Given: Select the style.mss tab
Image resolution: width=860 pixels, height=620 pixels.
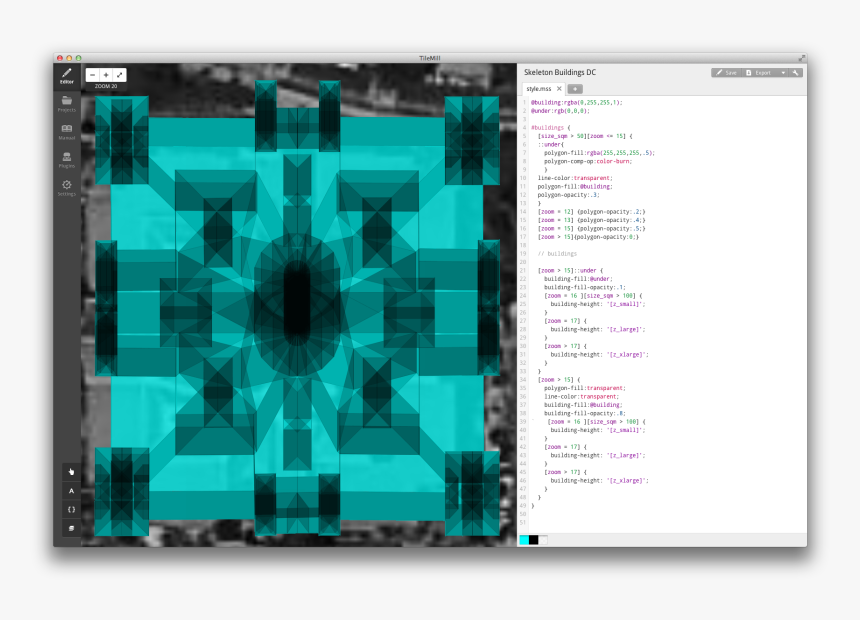Looking at the screenshot, I should point(538,89).
